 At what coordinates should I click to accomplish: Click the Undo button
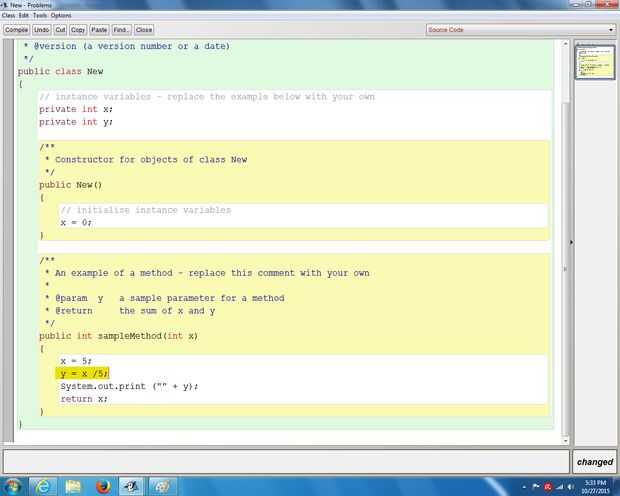[42, 30]
